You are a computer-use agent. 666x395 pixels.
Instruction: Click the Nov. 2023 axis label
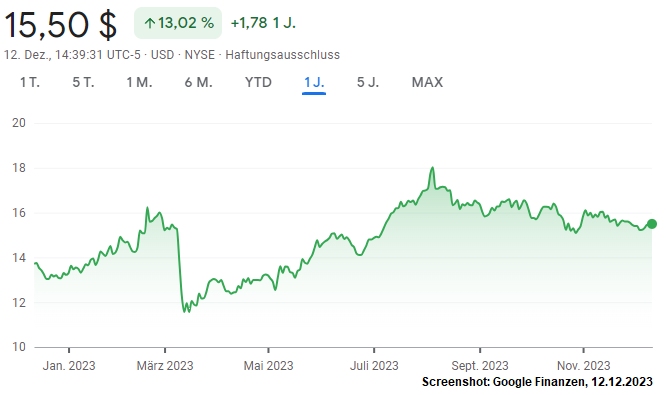pyautogui.click(x=584, y=366)
